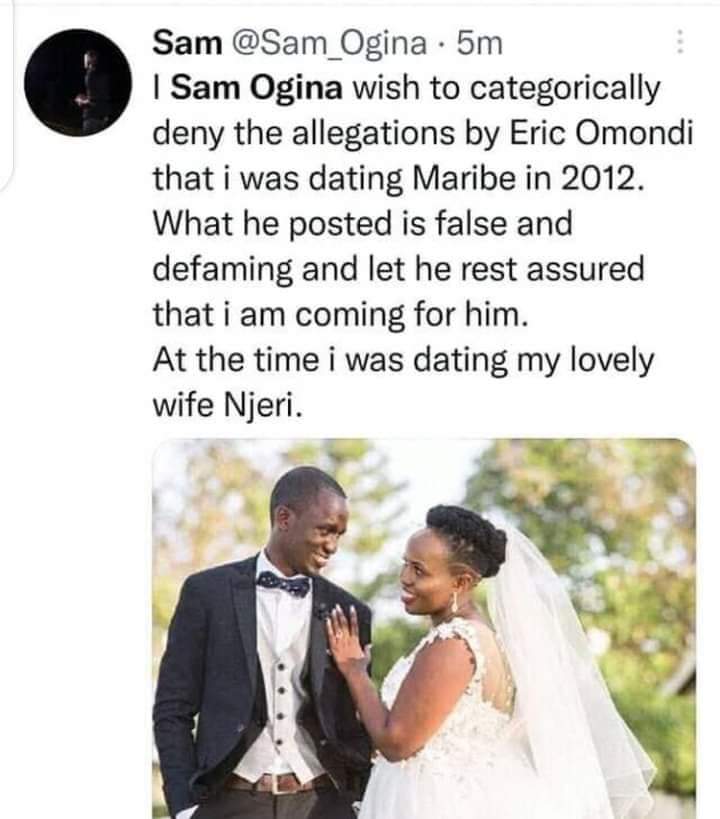Click the name Njeri at tweet end
This screenshot has height=819, width=720.
[263, 405]
